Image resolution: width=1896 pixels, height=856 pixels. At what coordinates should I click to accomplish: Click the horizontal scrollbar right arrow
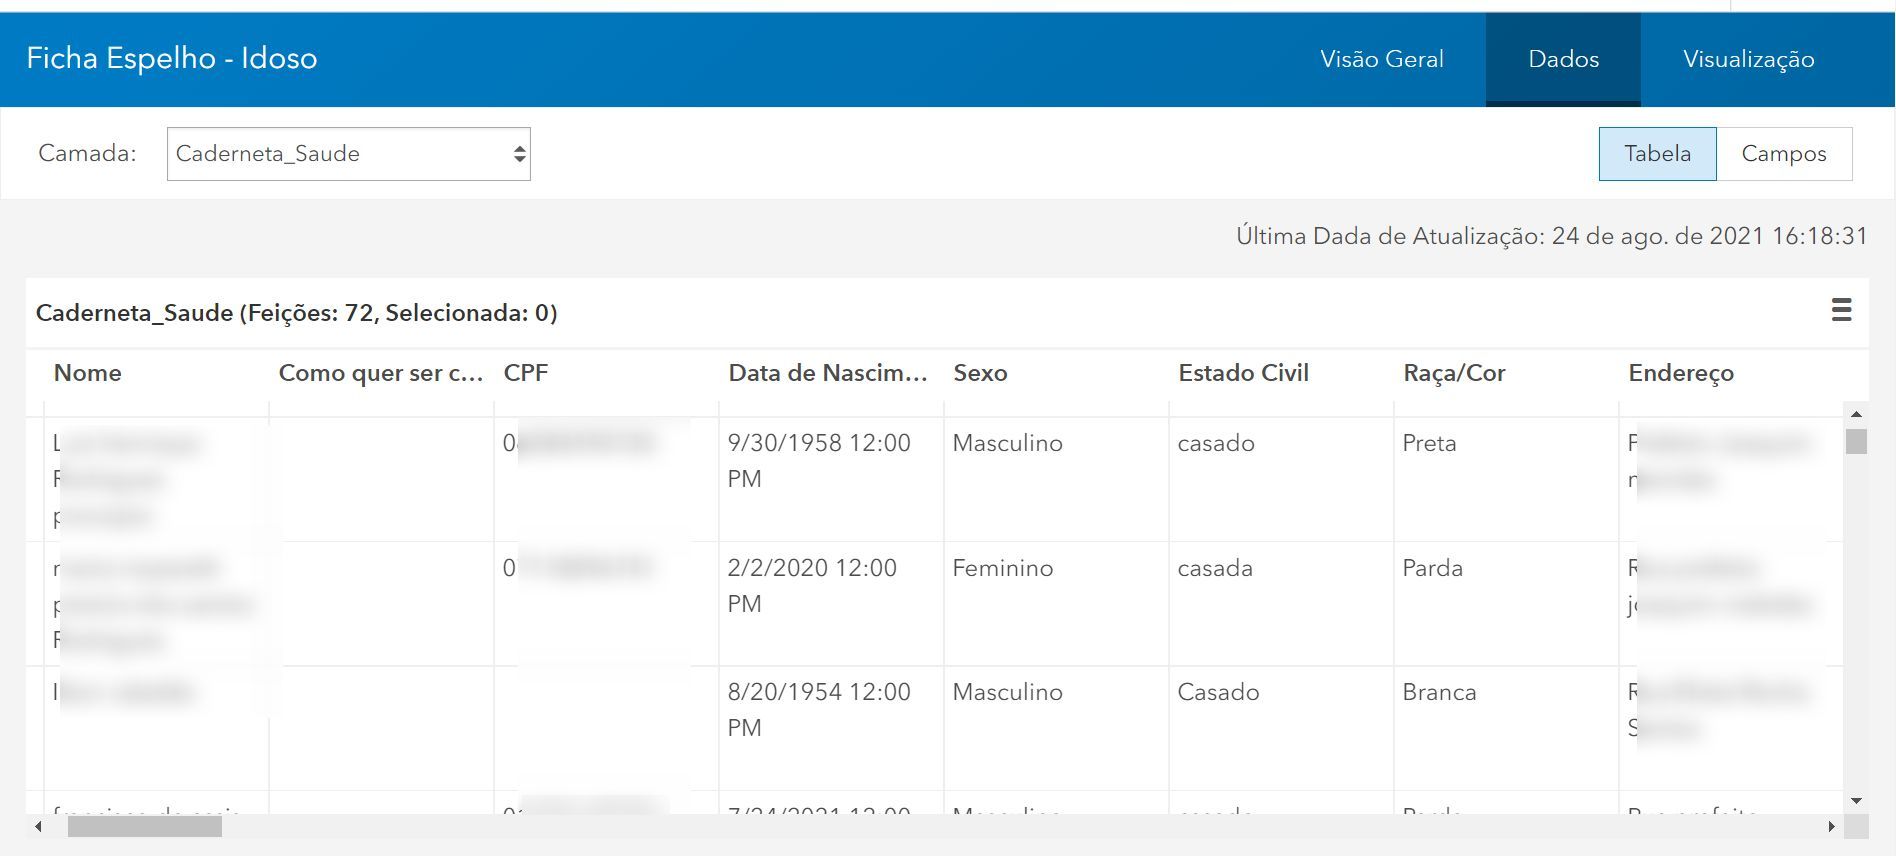tap(1832, 826)
